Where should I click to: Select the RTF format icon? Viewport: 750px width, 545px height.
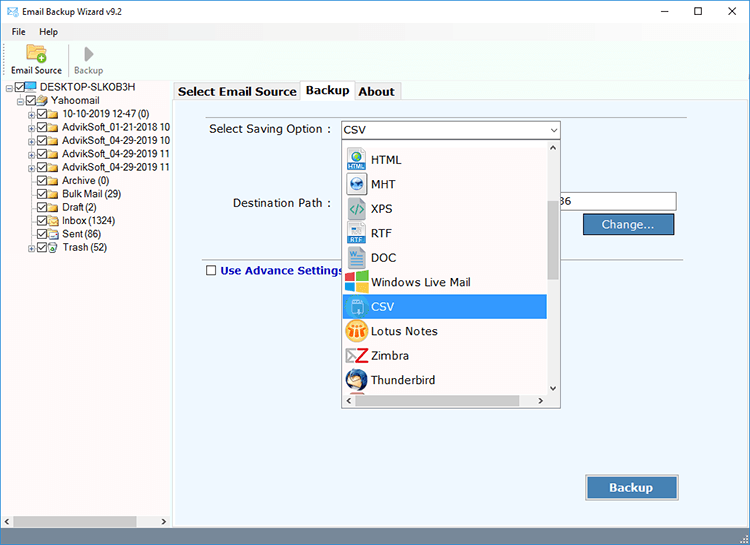tap(356, 233)
